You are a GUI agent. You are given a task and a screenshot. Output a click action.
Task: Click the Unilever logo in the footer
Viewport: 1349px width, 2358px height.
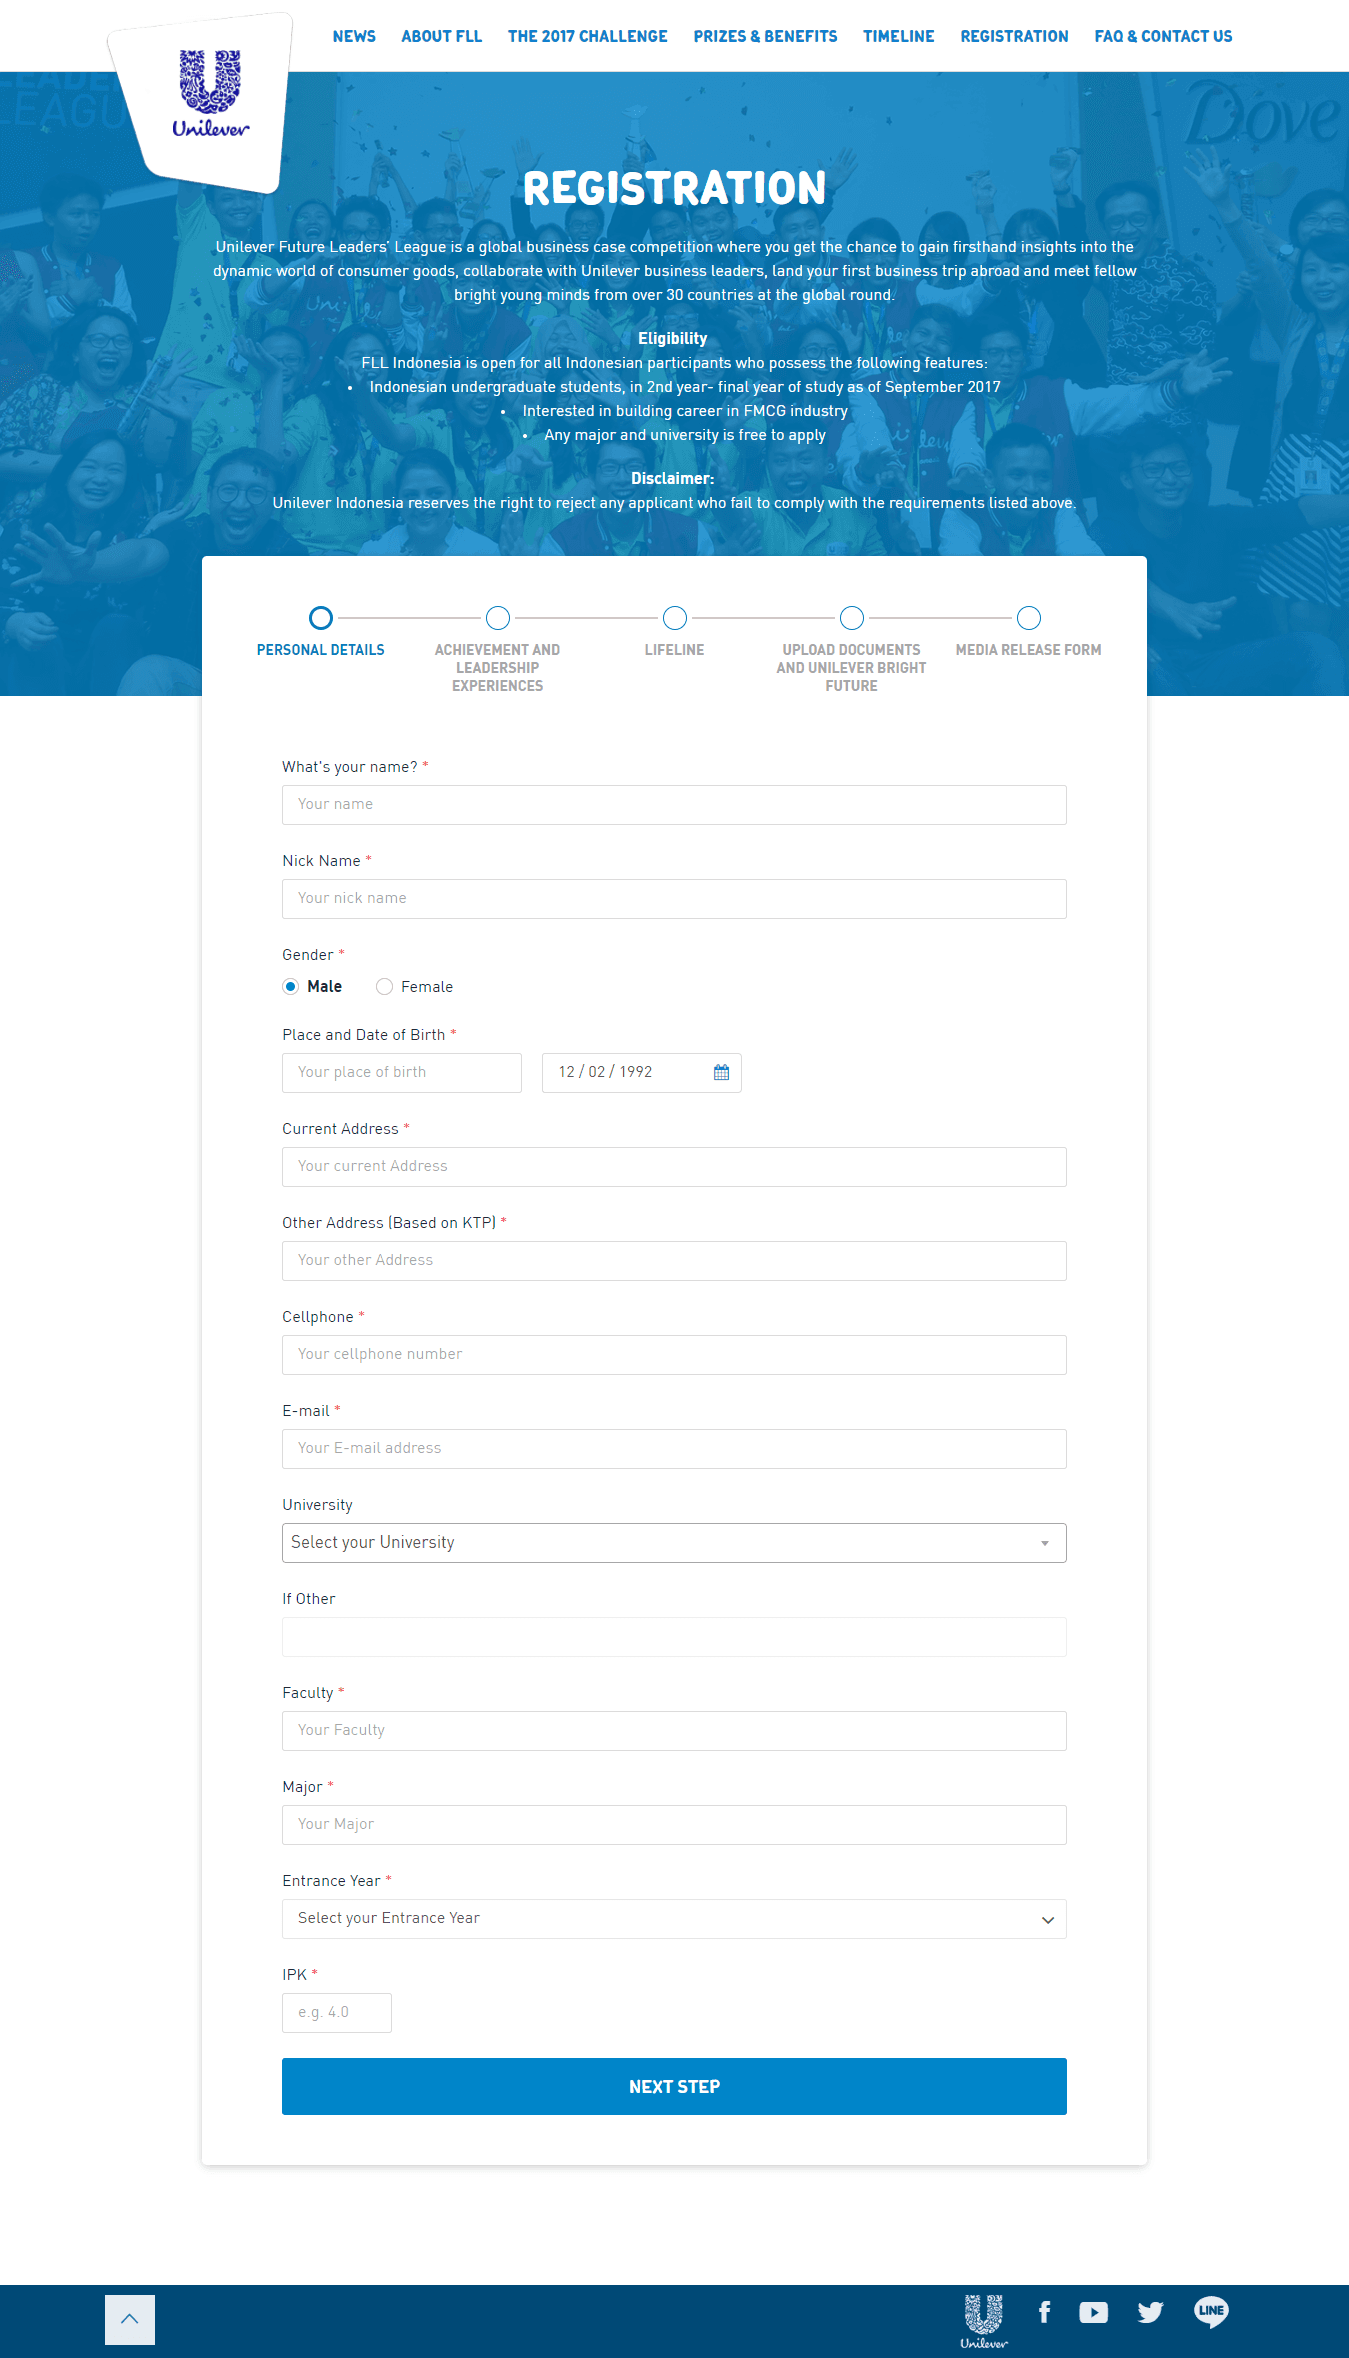pyautogui.click(x=984, y=2321)
